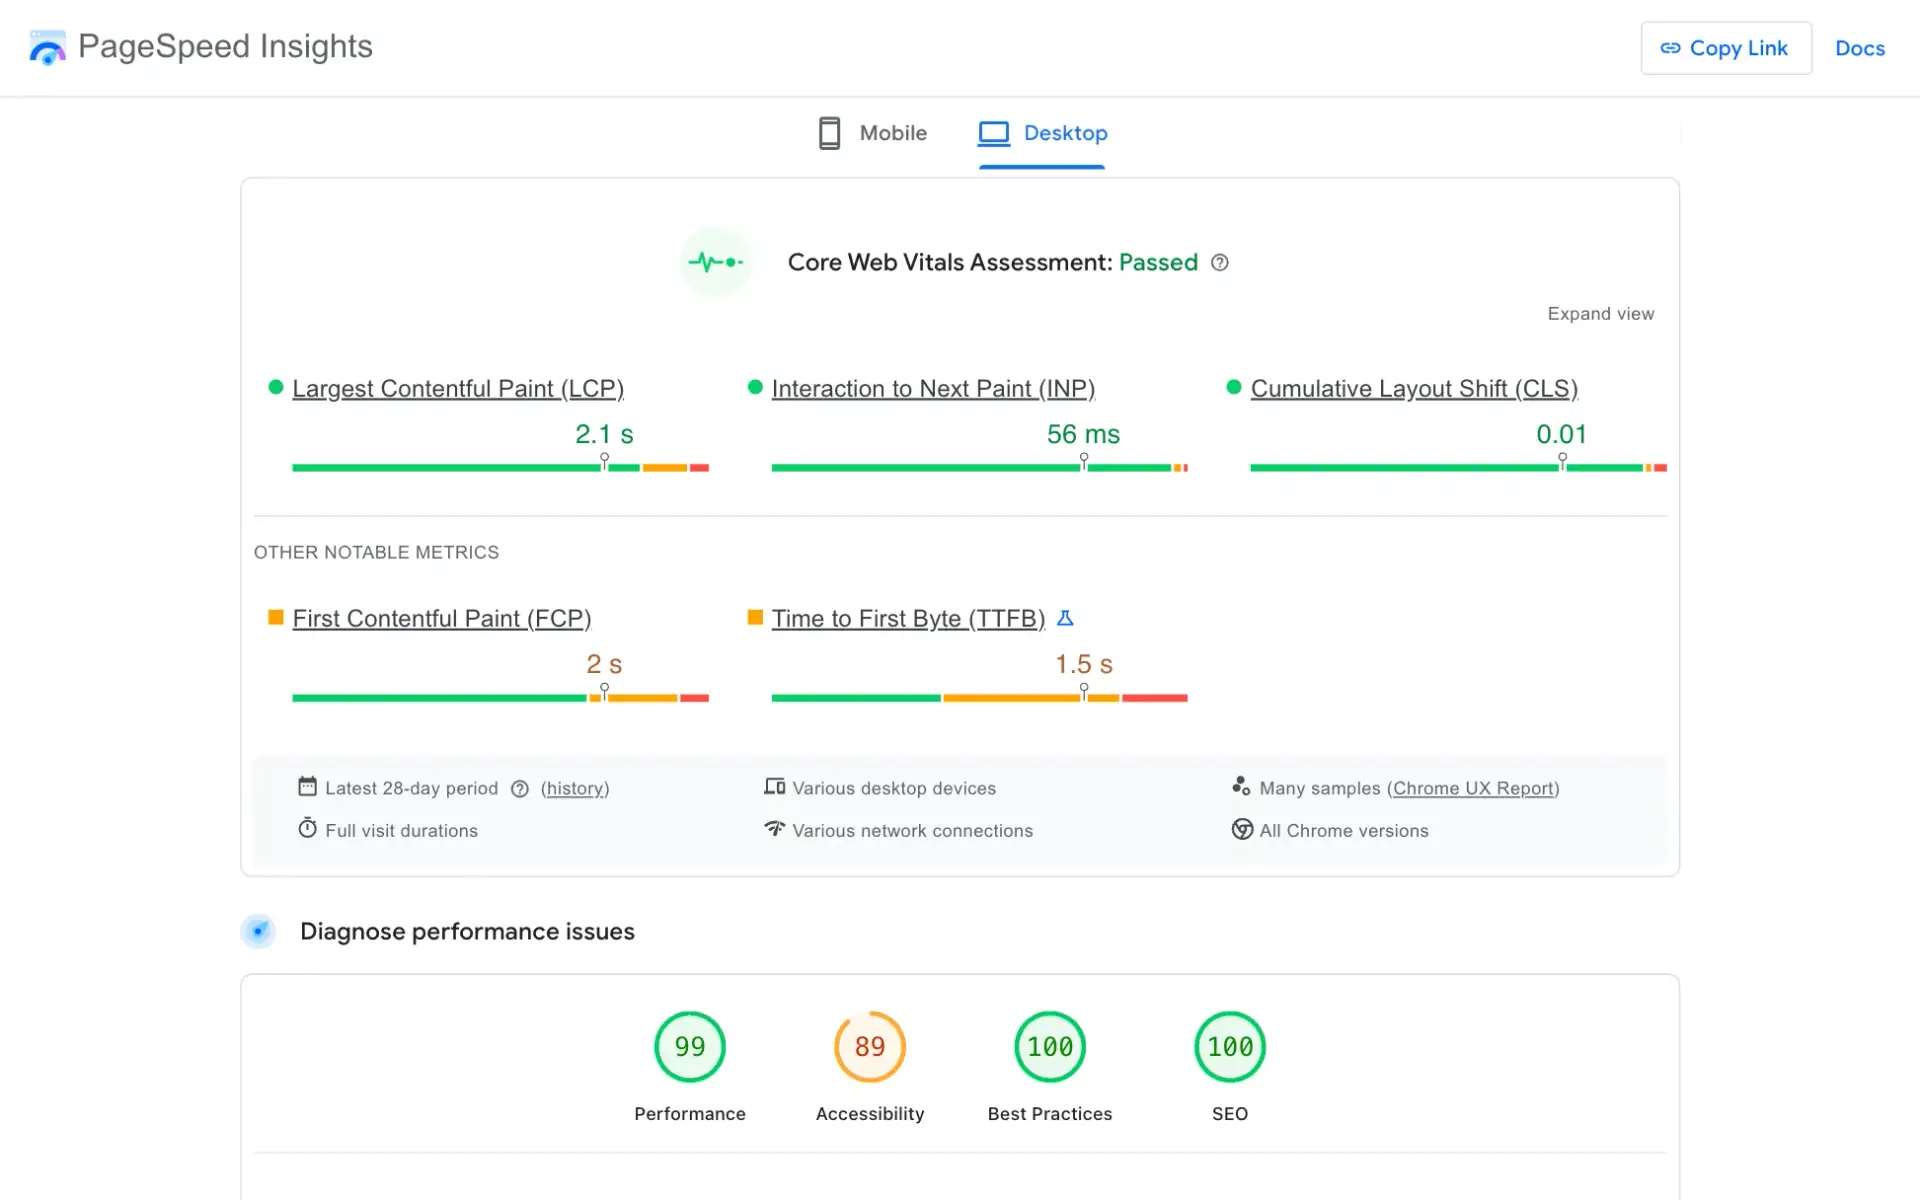Click the green dot beside CLS
Viewport: 1920px width, 1200px height.
tap(1234, 388)
